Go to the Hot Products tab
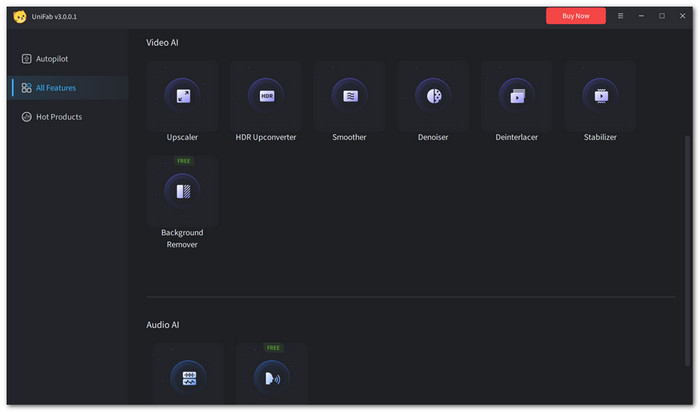The image size is (700, 412). (x=68, y=117)
